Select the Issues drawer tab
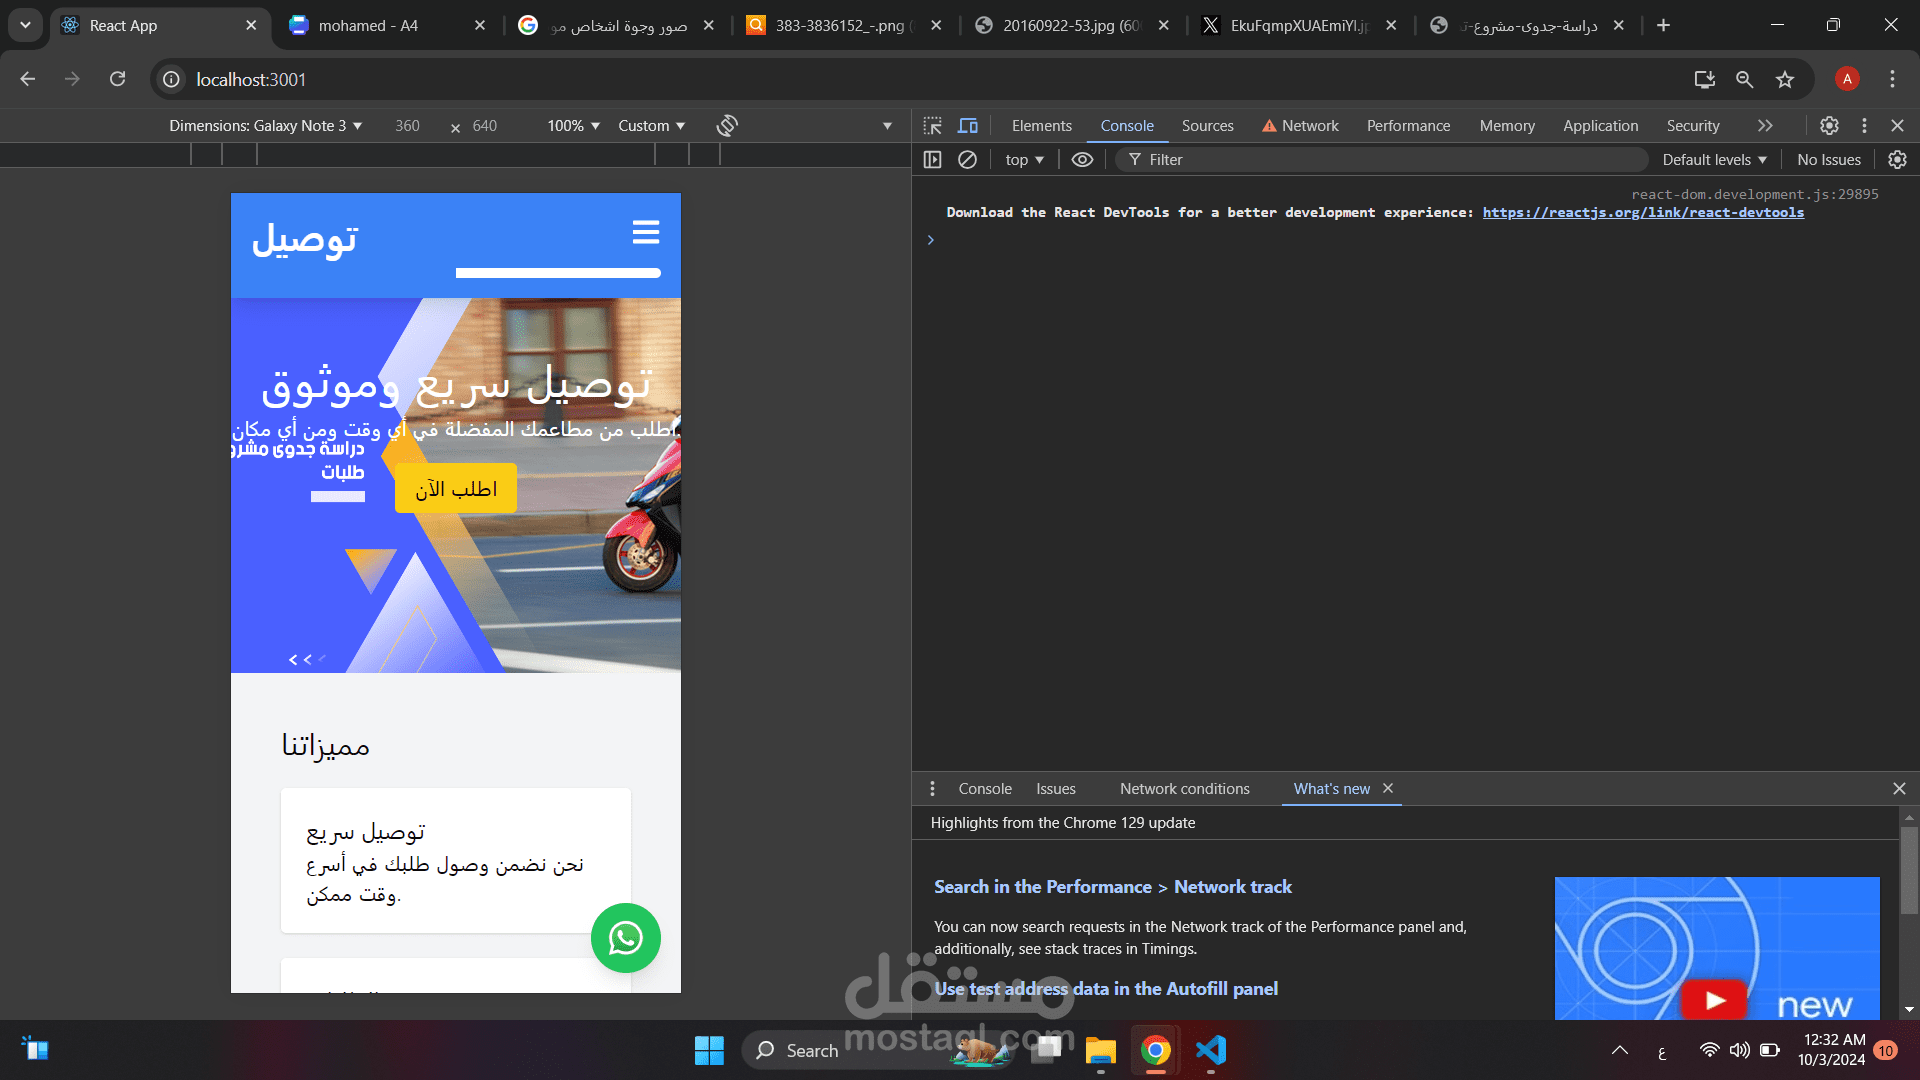The image size is (1920, 1080). 1056,789
